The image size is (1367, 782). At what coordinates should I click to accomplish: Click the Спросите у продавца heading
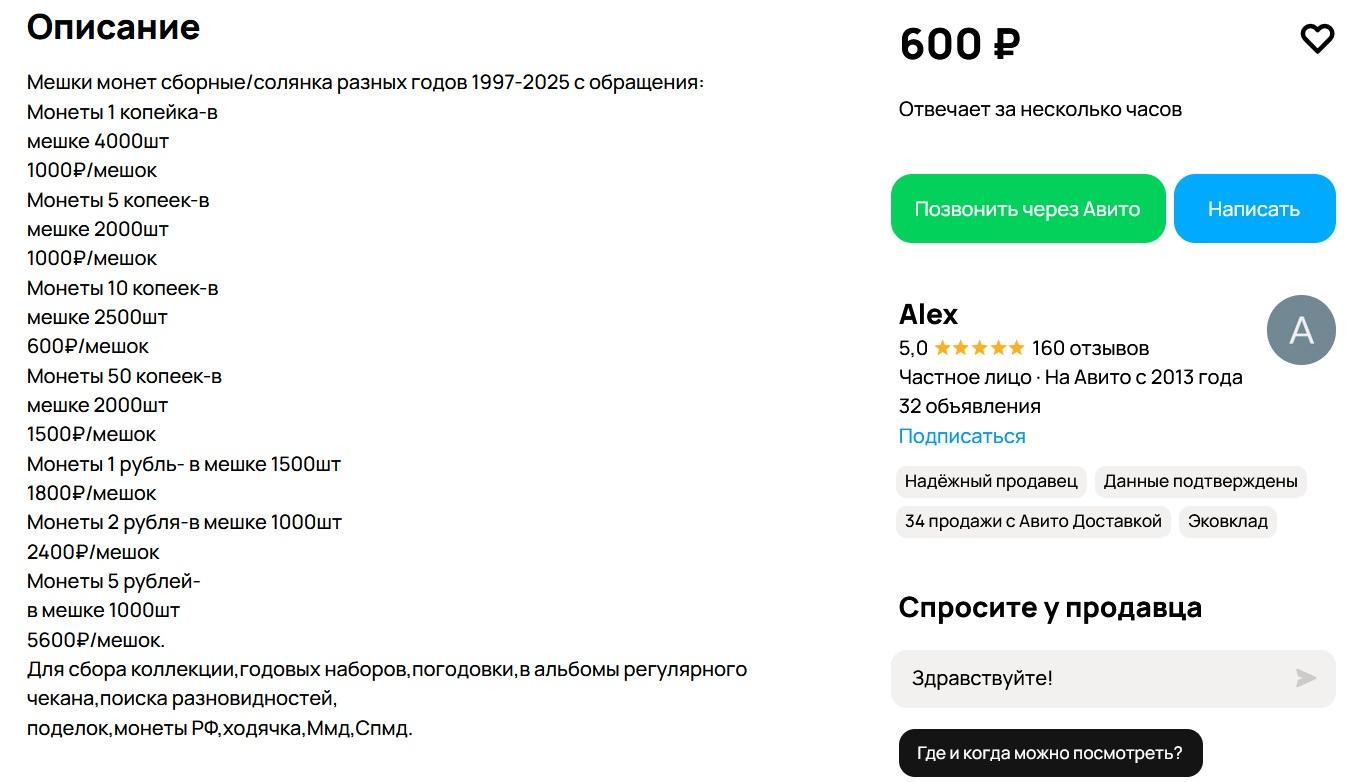coord(1050,607)
